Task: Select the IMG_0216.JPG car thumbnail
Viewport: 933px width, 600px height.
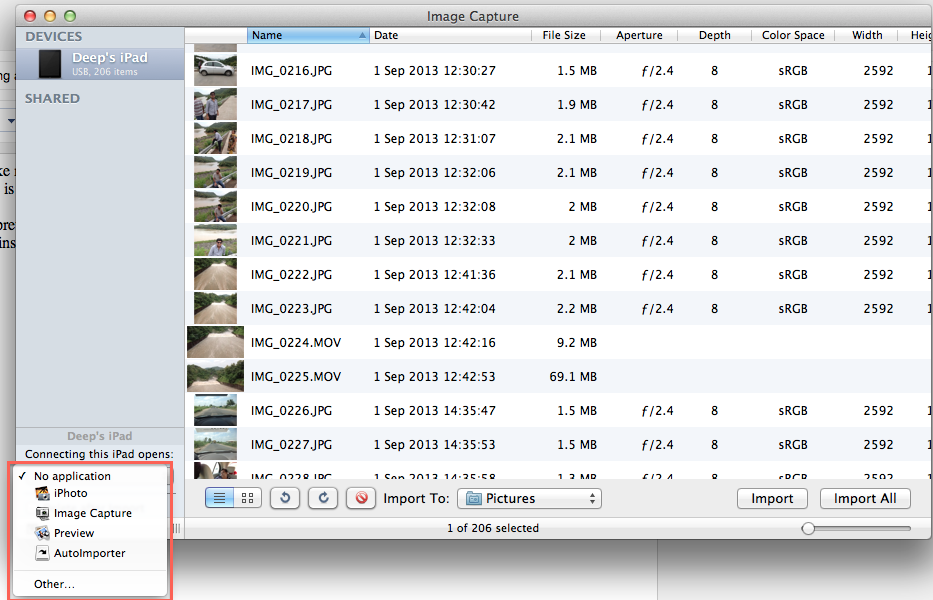Action: [215, 70]
